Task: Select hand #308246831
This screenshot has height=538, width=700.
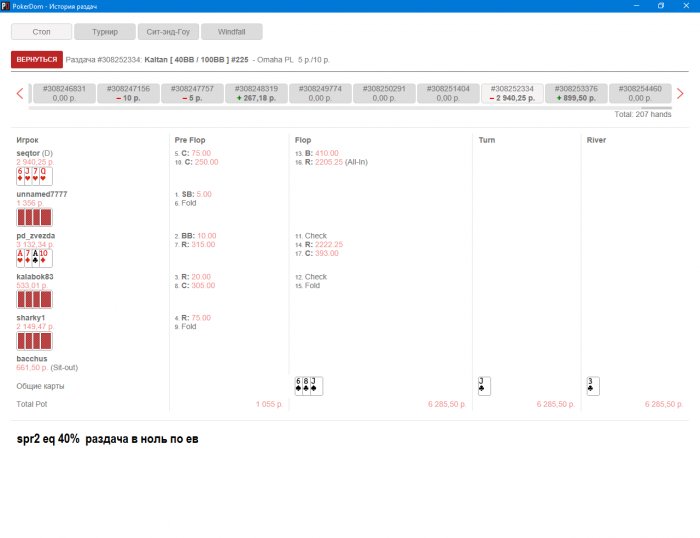Action: pos(64,93)
